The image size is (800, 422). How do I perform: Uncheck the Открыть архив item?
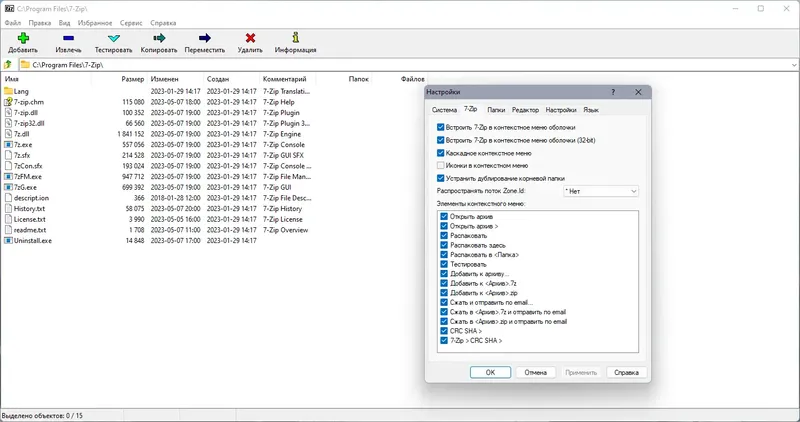[x=444, y=216]
